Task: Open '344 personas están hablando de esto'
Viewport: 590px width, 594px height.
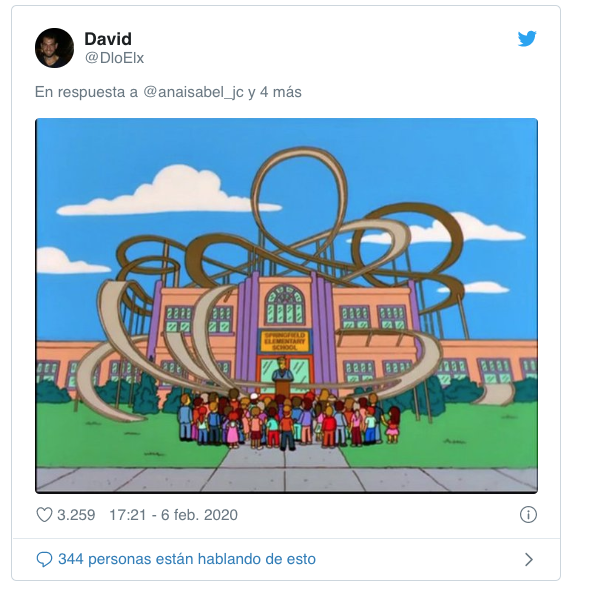Action: 187,559
